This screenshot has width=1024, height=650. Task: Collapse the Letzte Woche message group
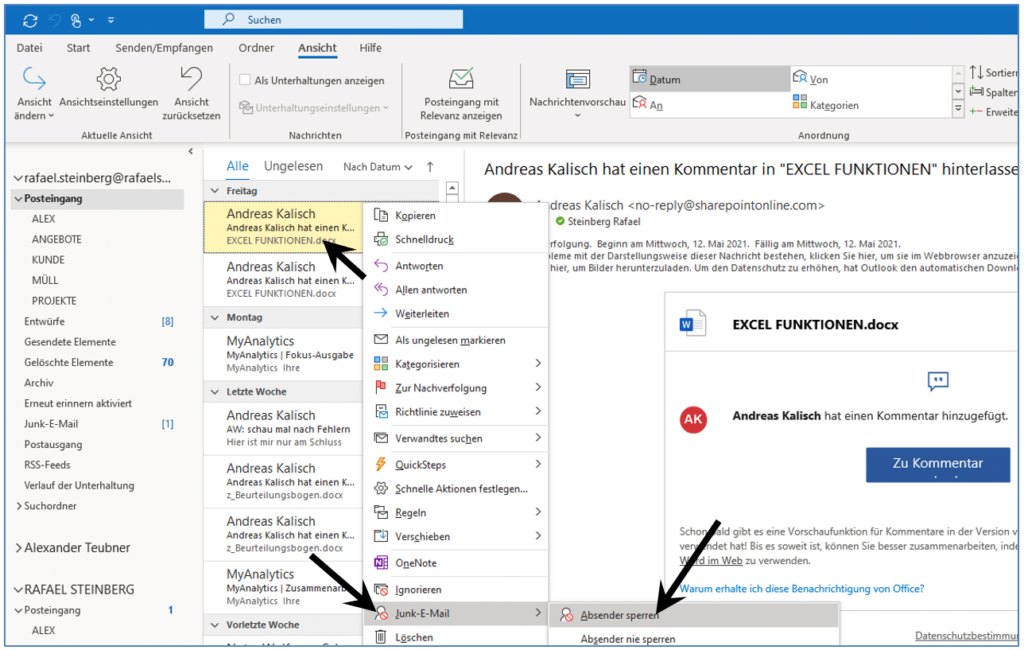coord(215,392)
